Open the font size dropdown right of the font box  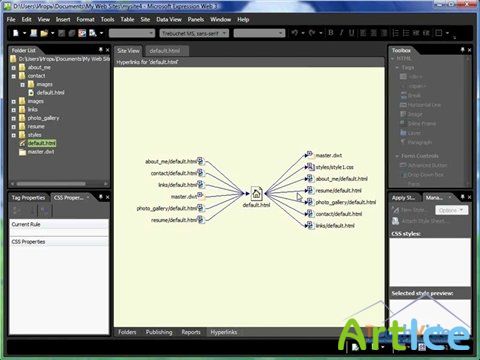[259, 33]
